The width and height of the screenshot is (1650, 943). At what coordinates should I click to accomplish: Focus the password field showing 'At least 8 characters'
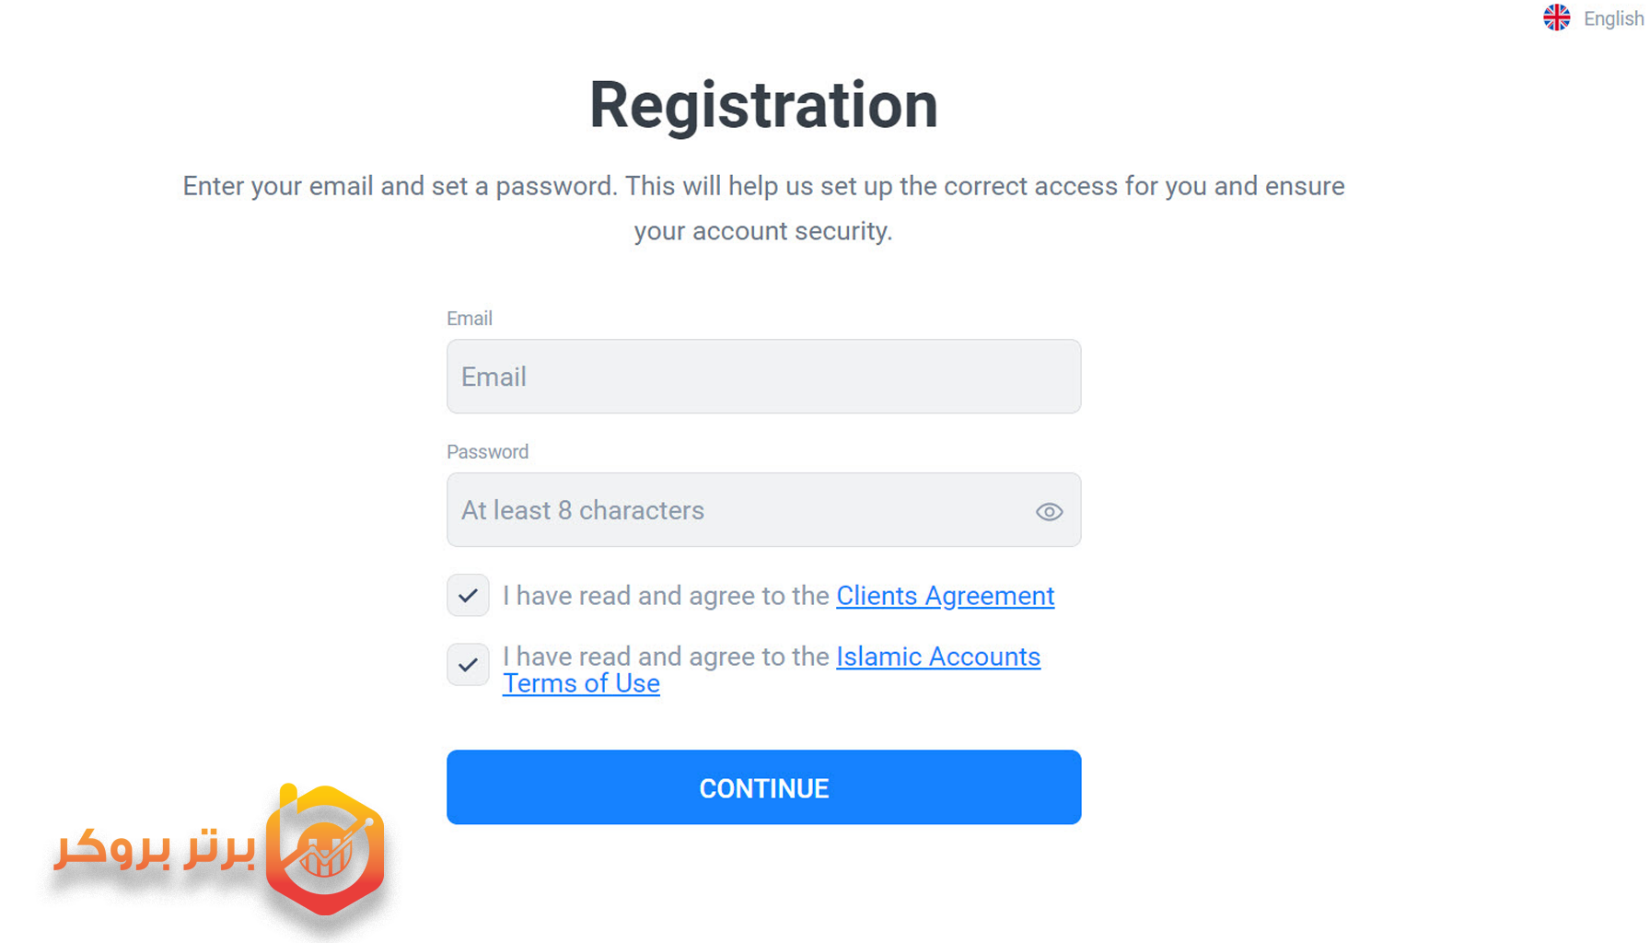(763, 510)
